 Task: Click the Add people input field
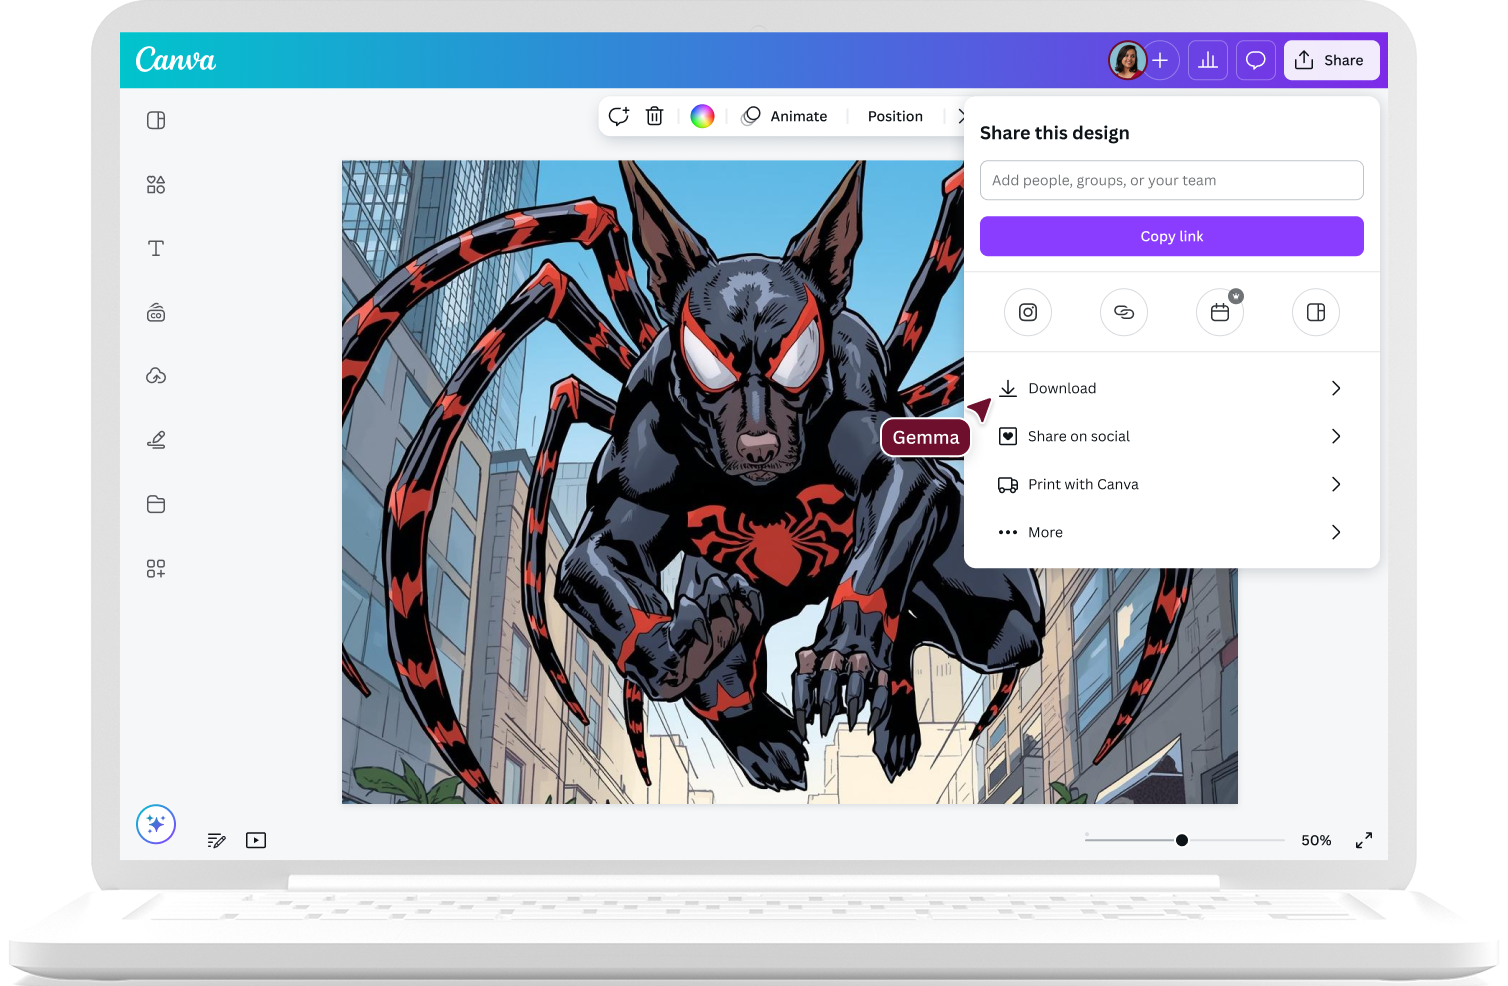(x=1171, y=180)
